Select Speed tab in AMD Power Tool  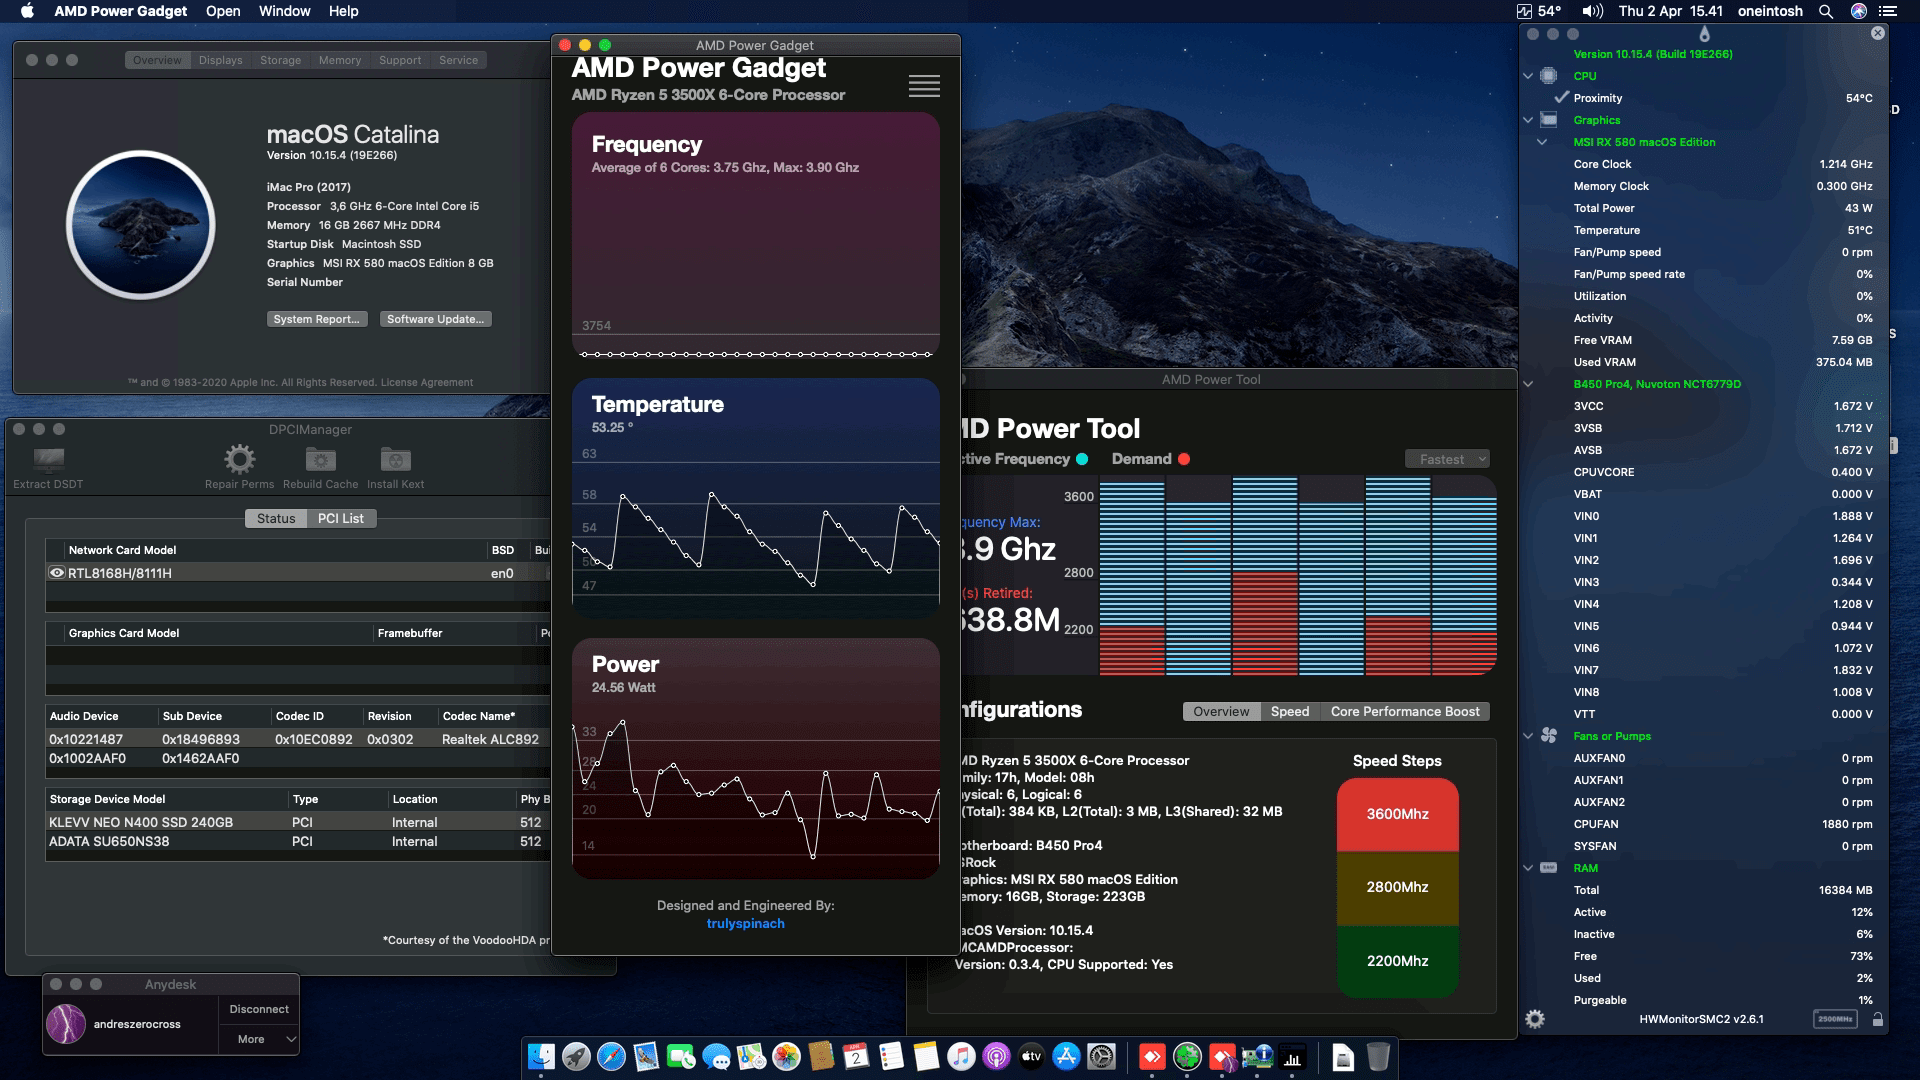coord(1290,711)
